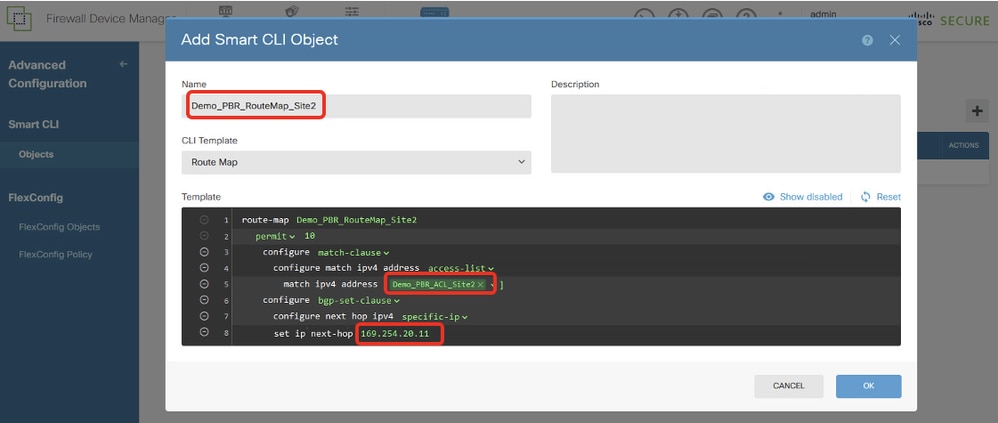Toggle Show disabled eye option
The width and height of the screenshot is (998, 423).
pyautogui.click(x=803, y=197)
